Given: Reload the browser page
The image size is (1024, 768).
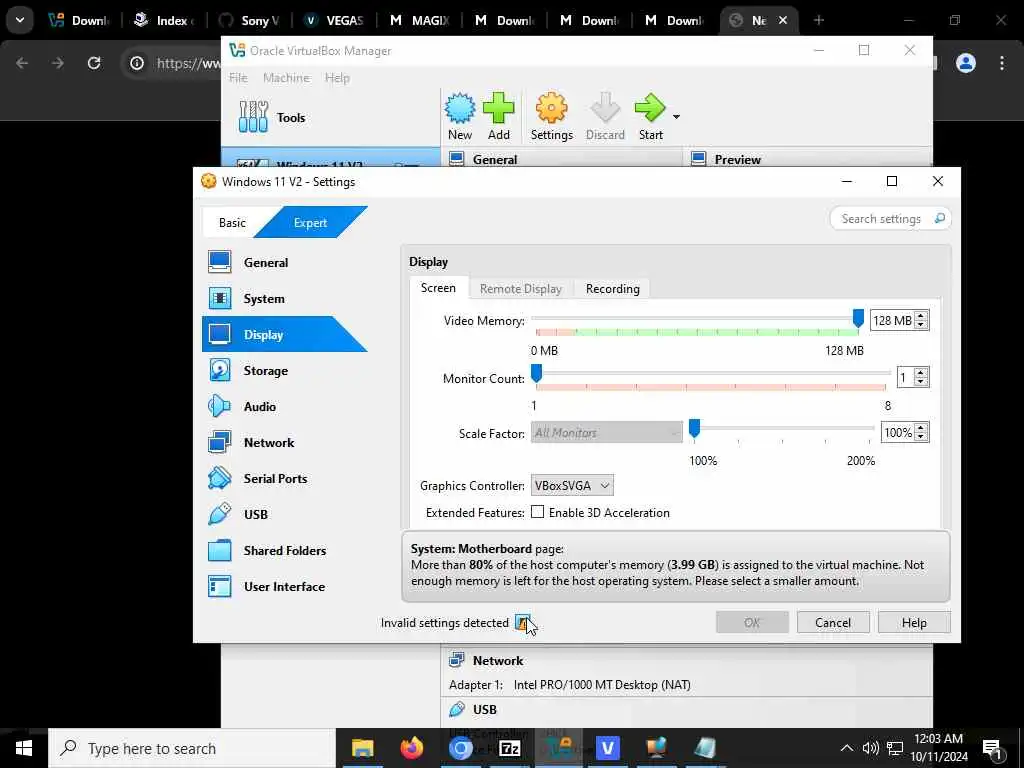Looking at the screenshot, I should coord(94,63).
